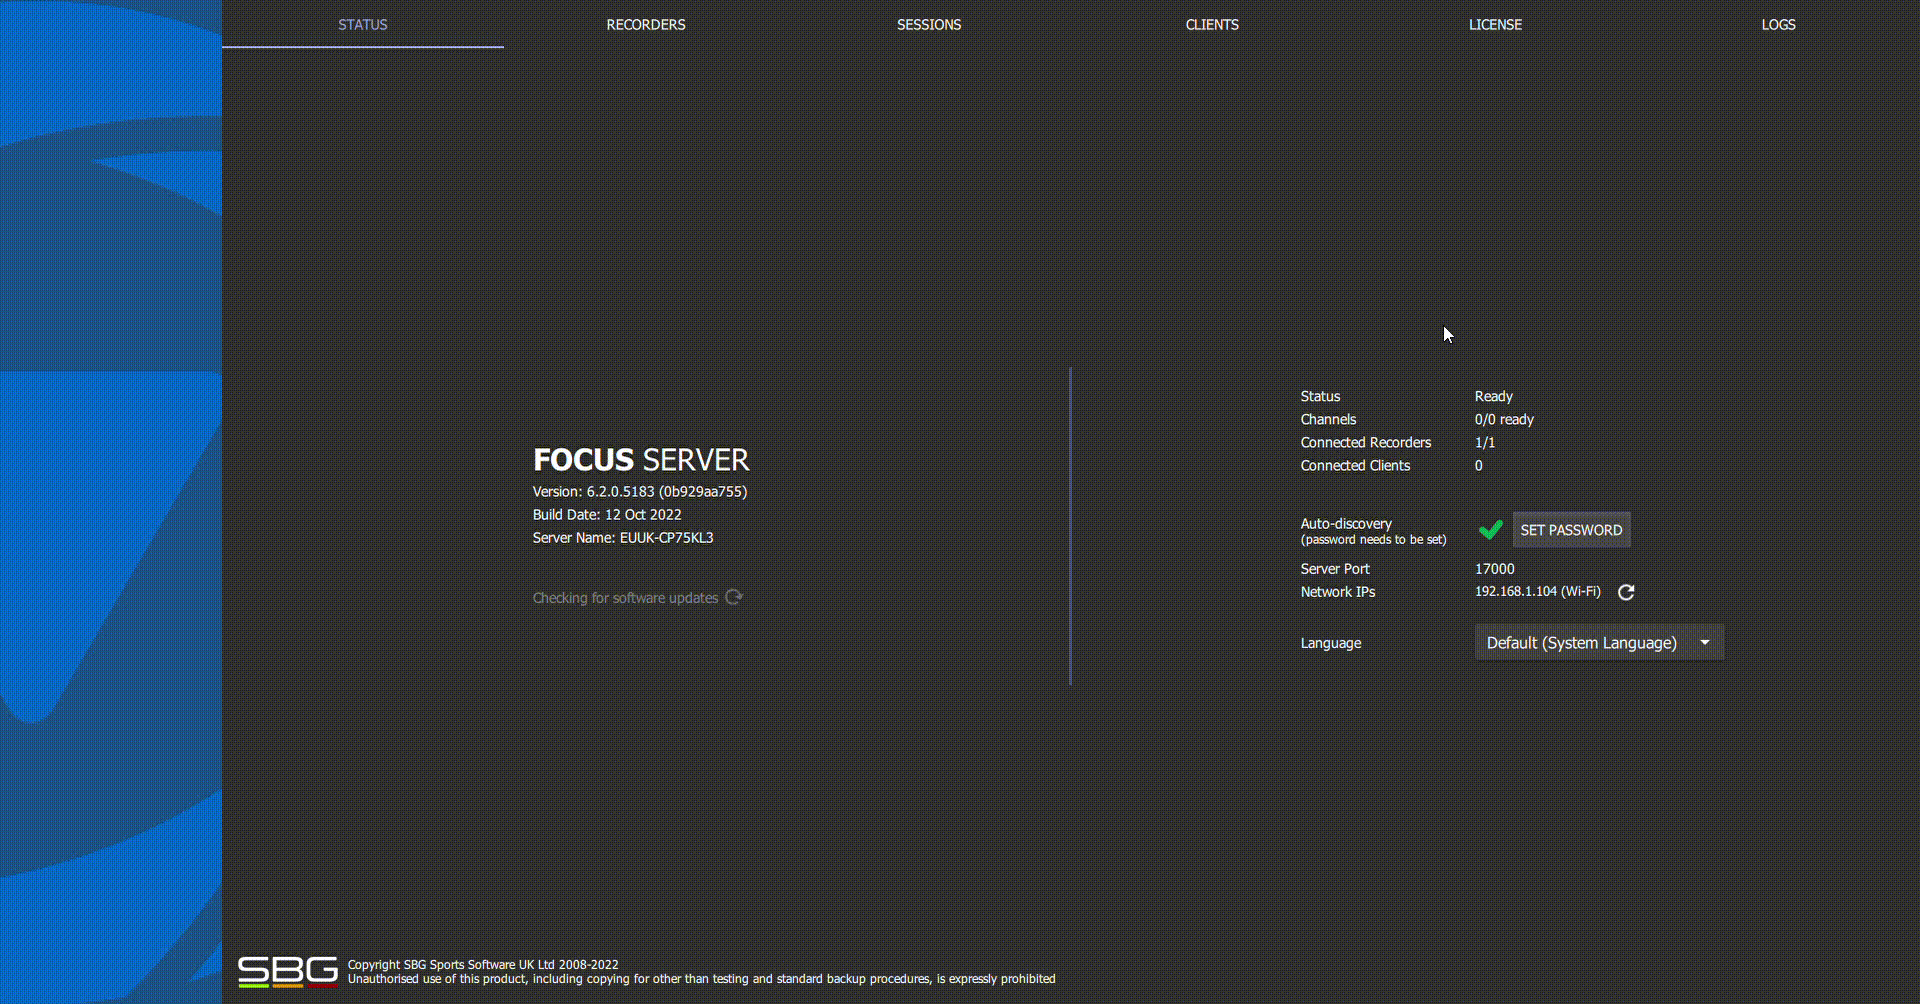Click the version number text
This screenshot has width=1920, height=1004.
point(639,492)
